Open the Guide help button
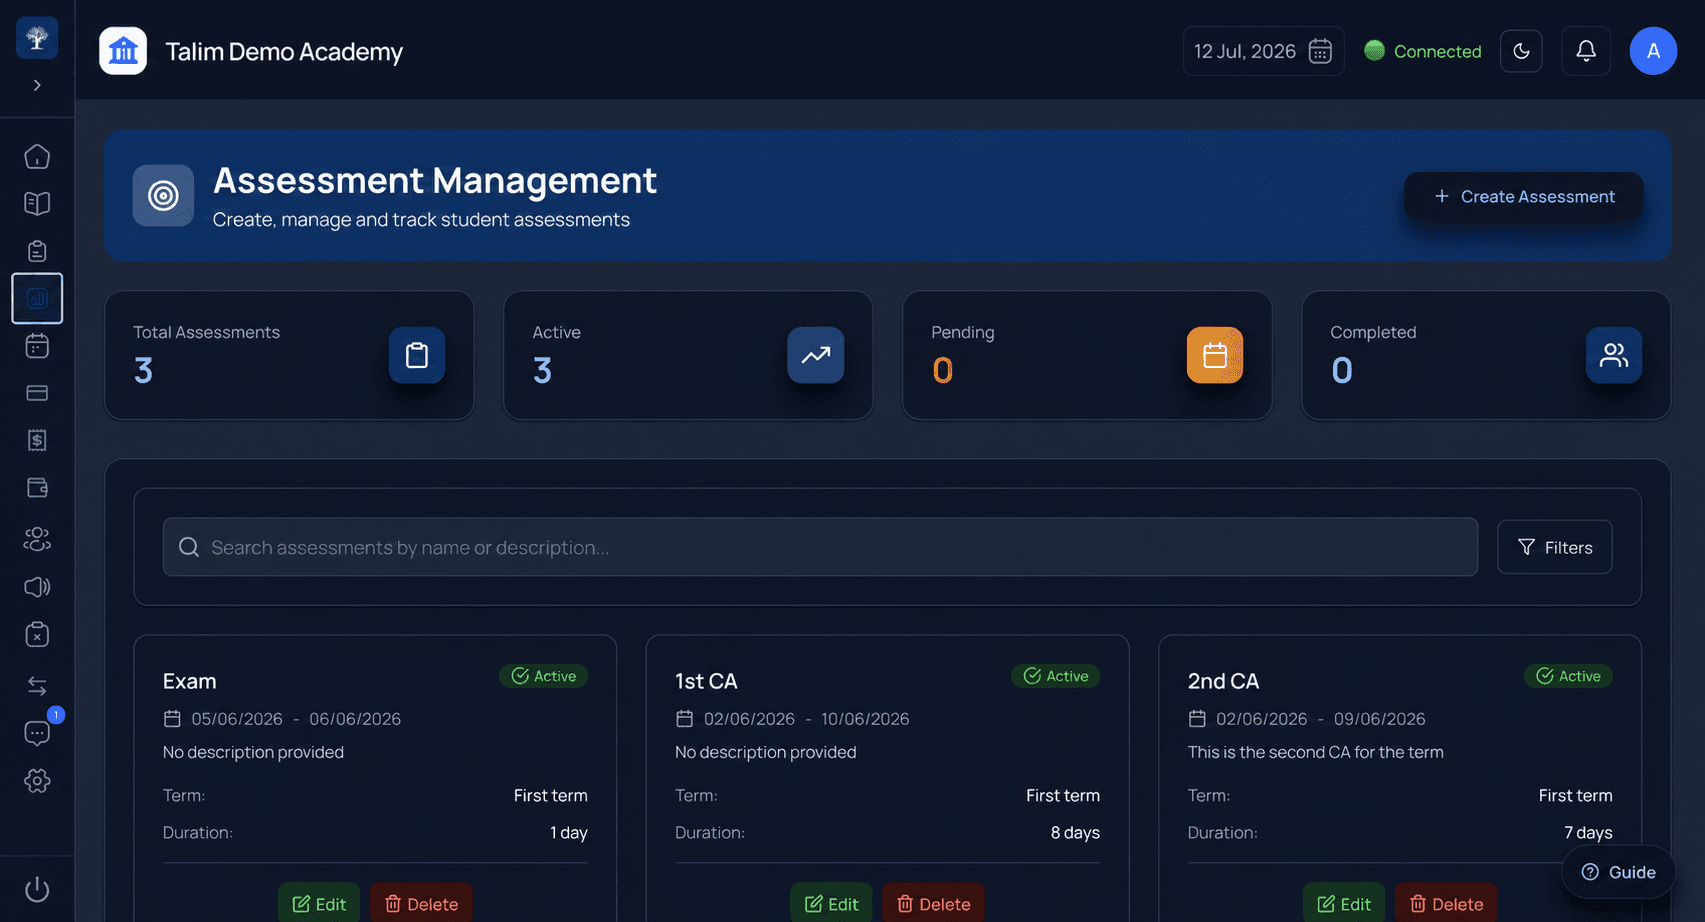Image resolution: width=1705 pixels, height=922 pixels. (1618, 872)
